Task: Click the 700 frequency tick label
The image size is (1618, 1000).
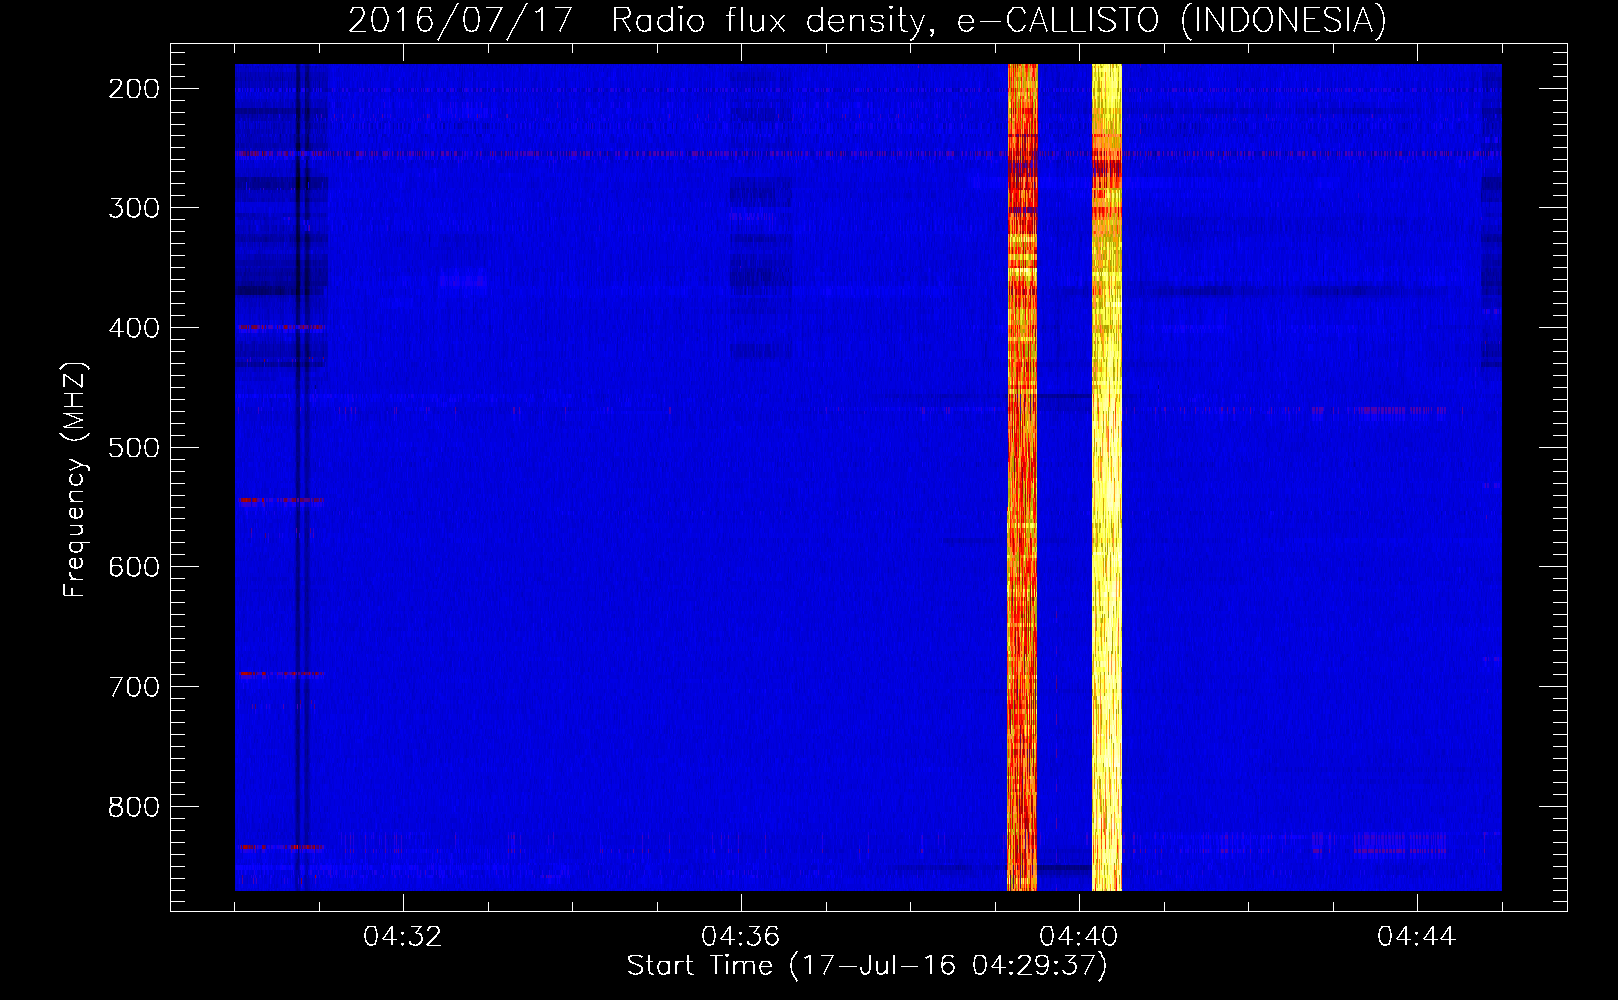Action: point(134,687)
